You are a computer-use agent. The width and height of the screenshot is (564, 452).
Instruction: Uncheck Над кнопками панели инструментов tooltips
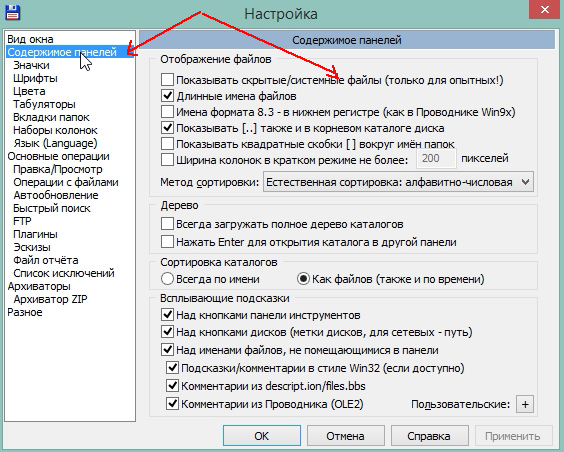(167, 315)
